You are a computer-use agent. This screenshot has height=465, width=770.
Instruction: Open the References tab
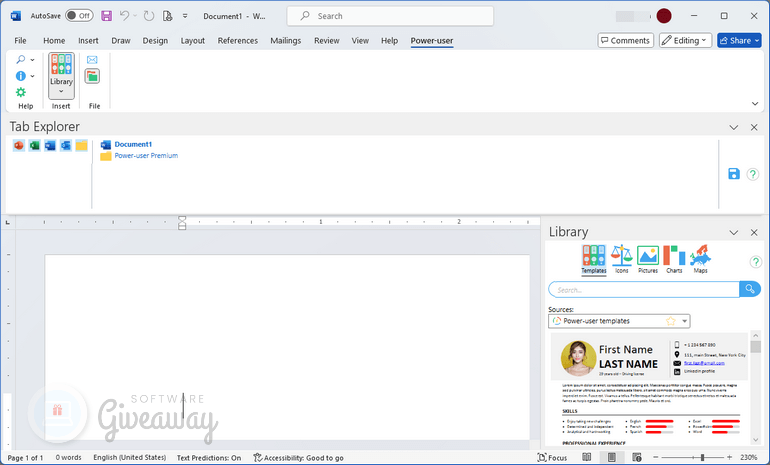point(238,41)
